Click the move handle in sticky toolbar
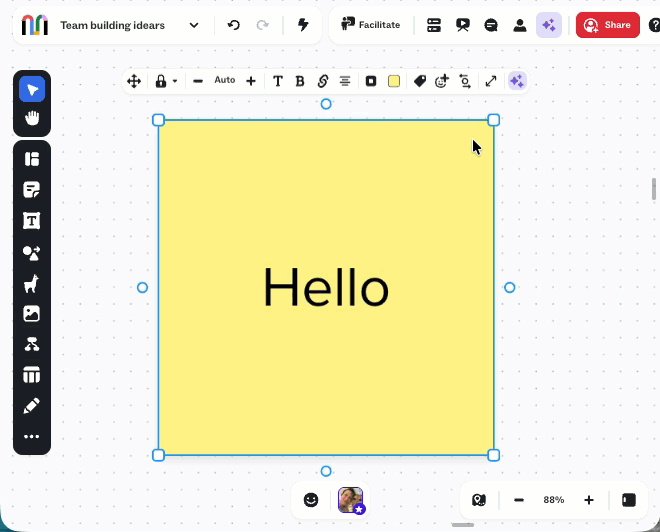660x532 pixels. click(x=134, y=81)
